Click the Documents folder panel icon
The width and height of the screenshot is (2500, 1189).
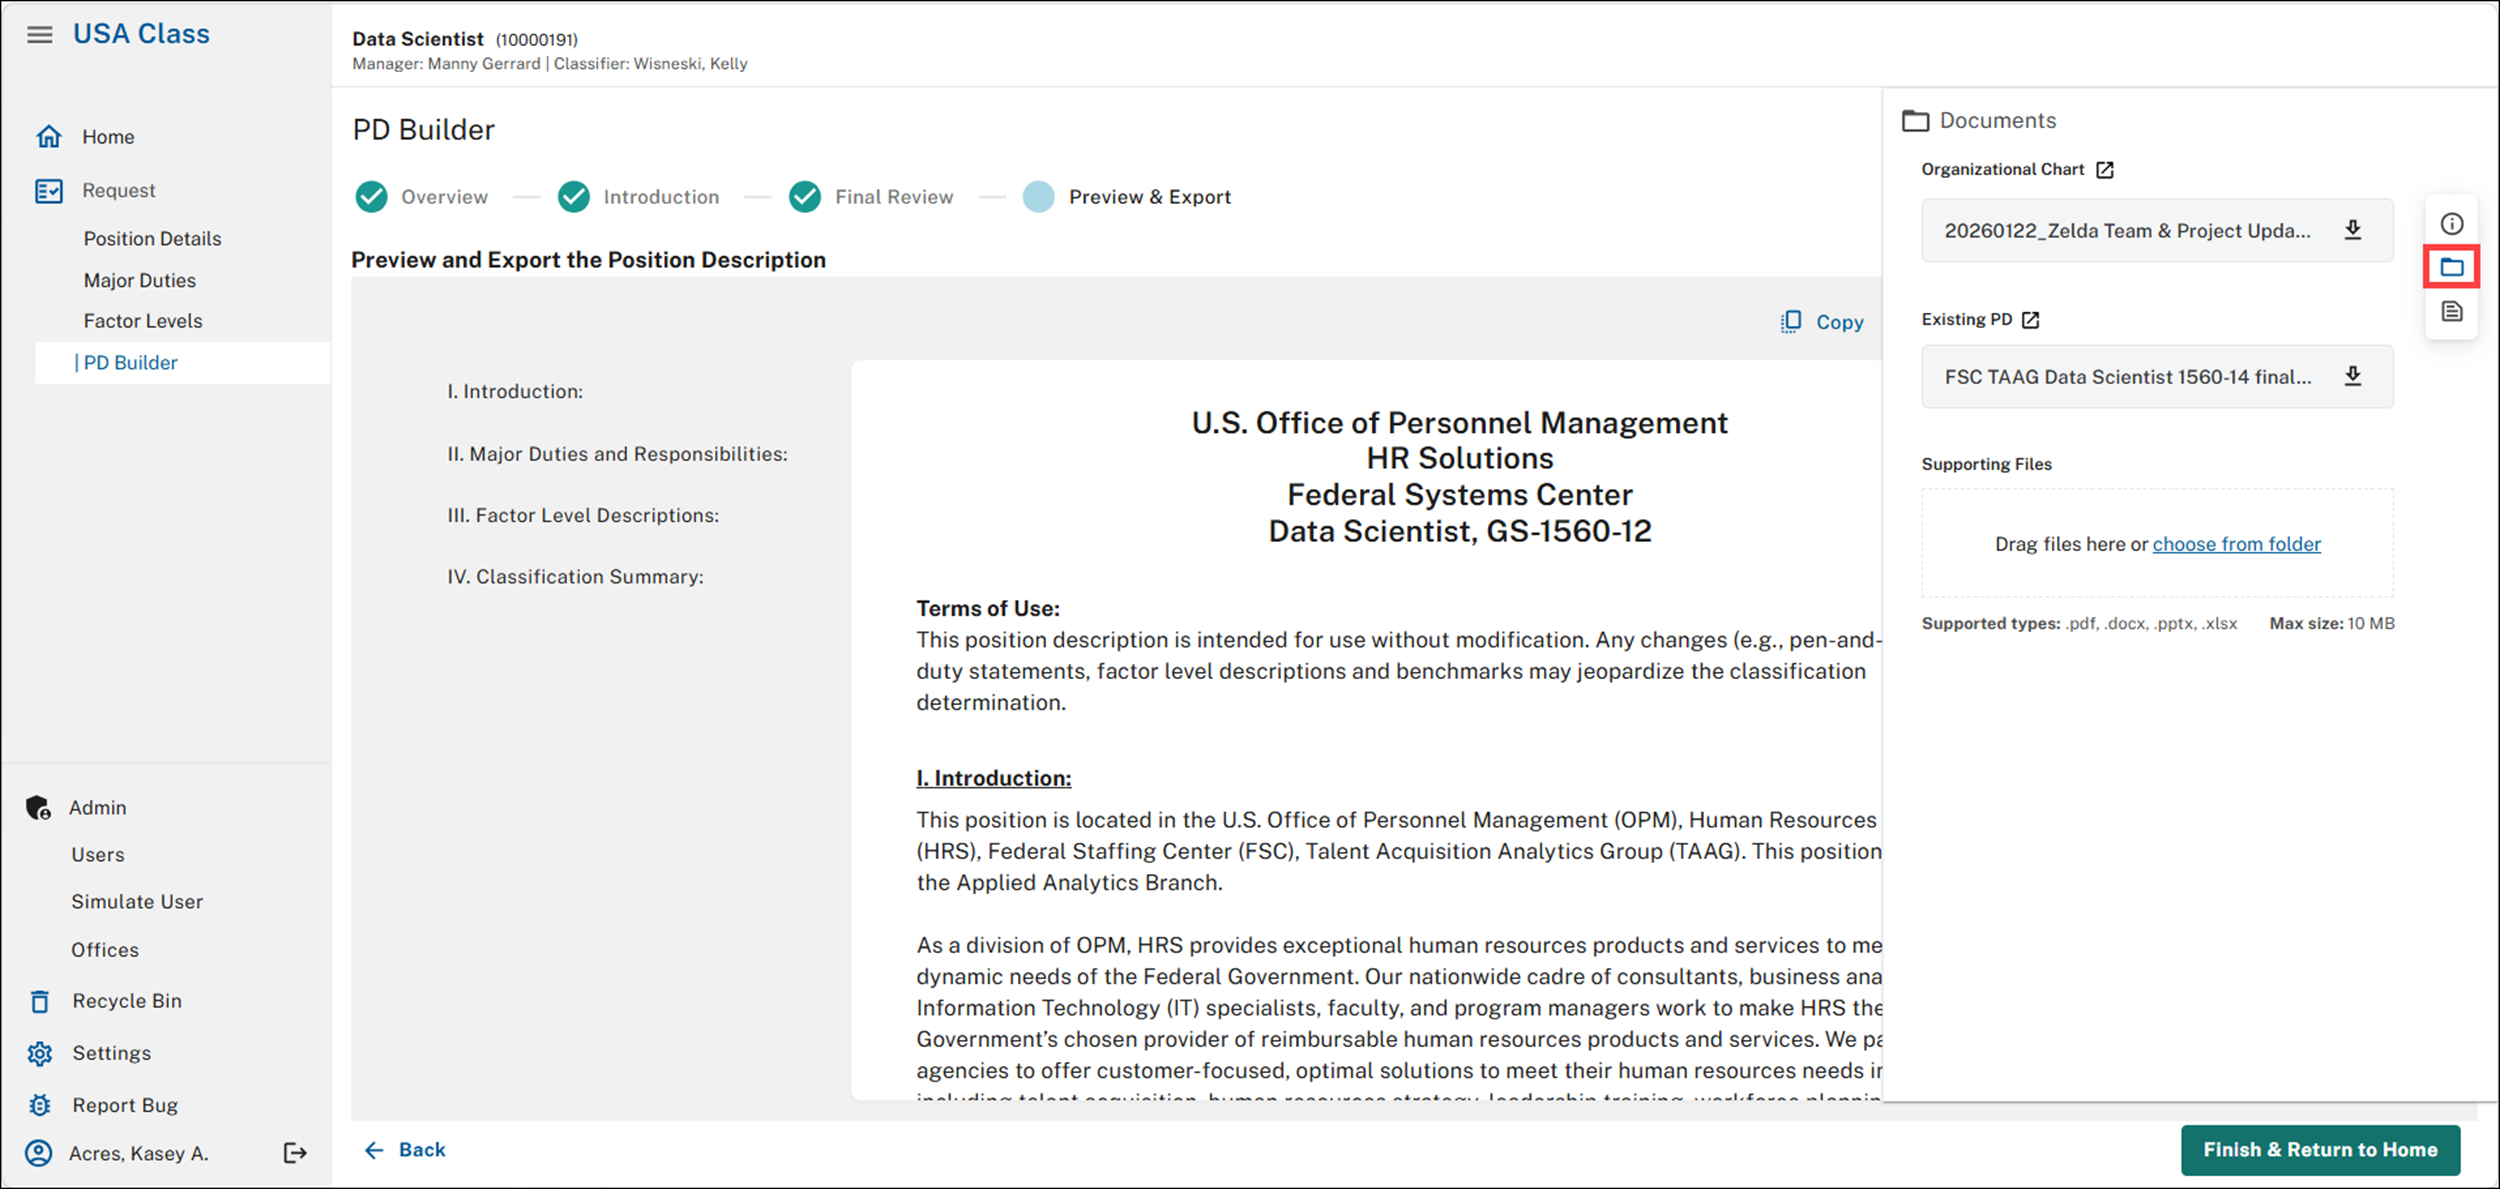[2452, 267]
